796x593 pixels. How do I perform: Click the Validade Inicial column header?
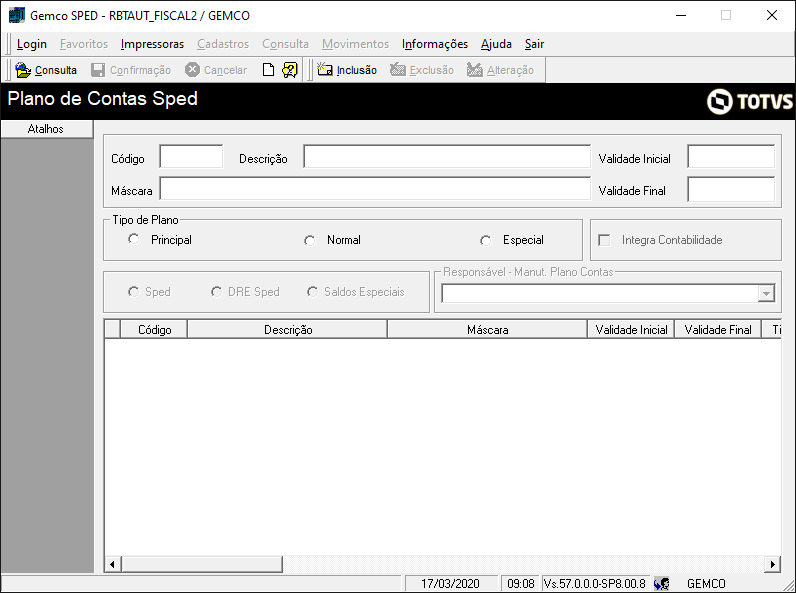coord(631,330)
